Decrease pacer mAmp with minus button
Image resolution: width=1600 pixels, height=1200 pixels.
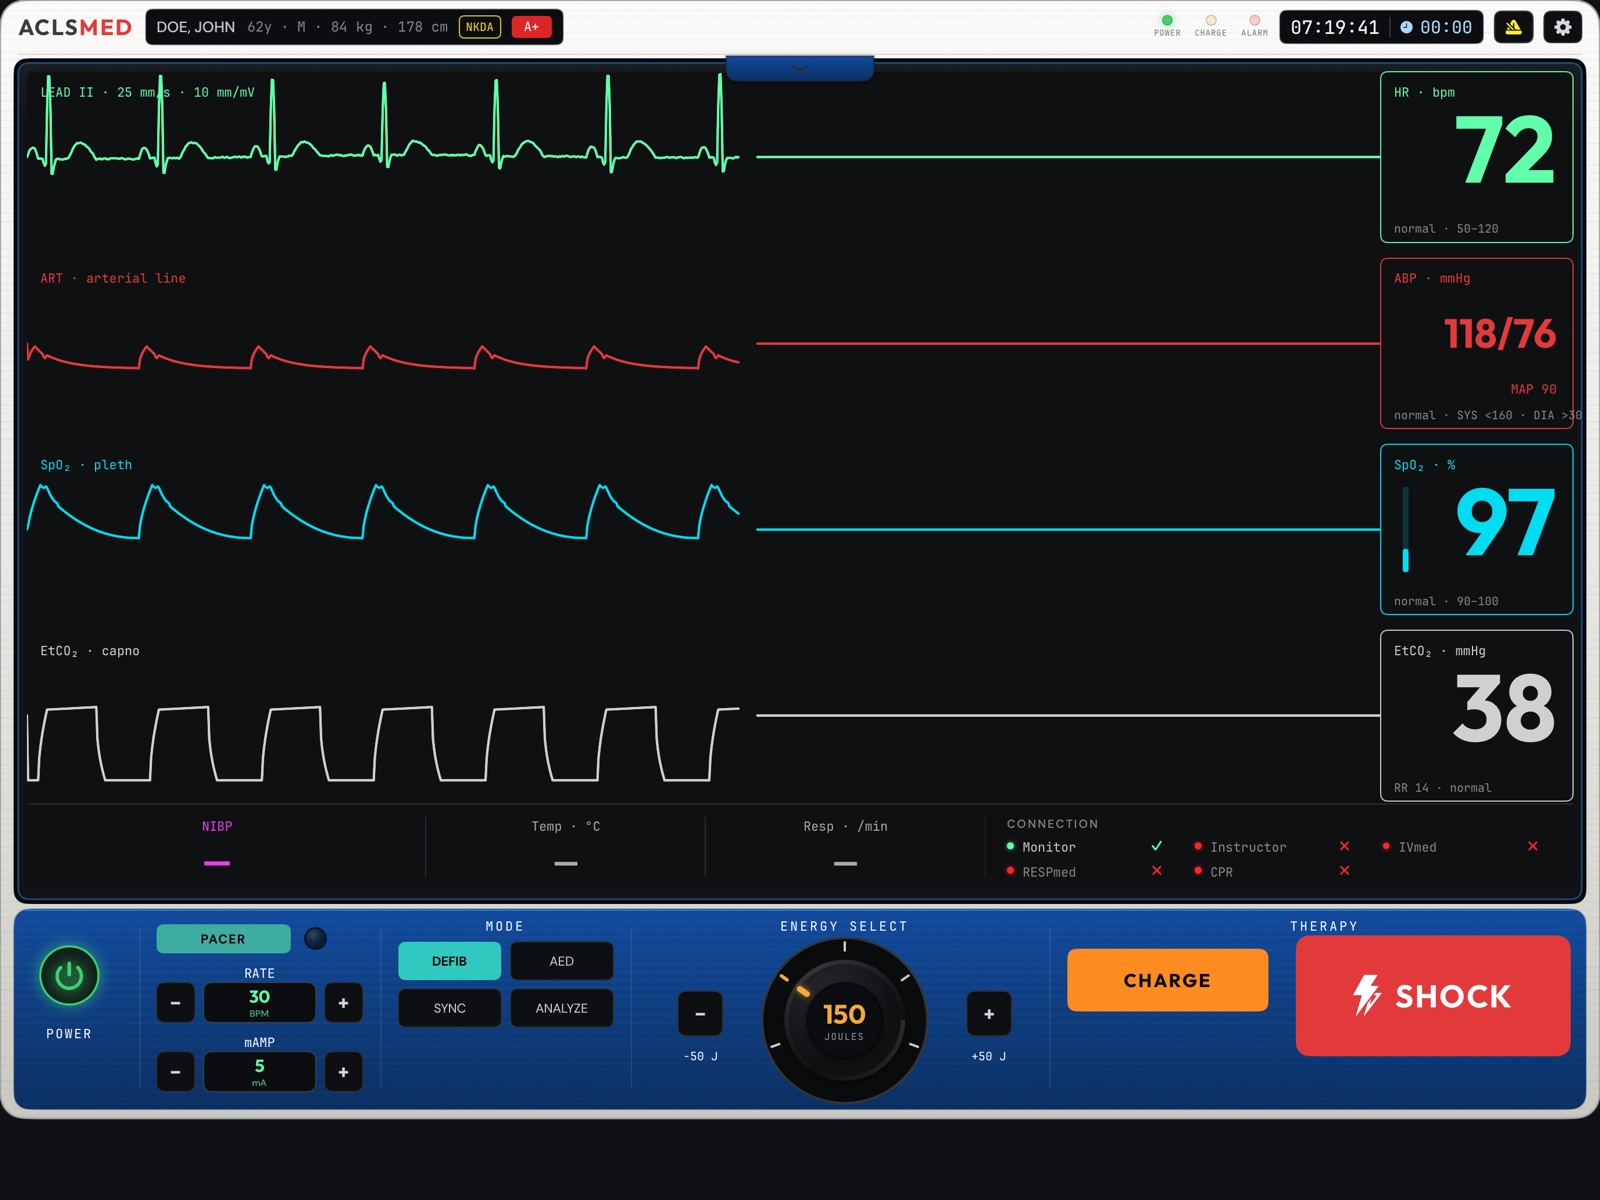175,1072
